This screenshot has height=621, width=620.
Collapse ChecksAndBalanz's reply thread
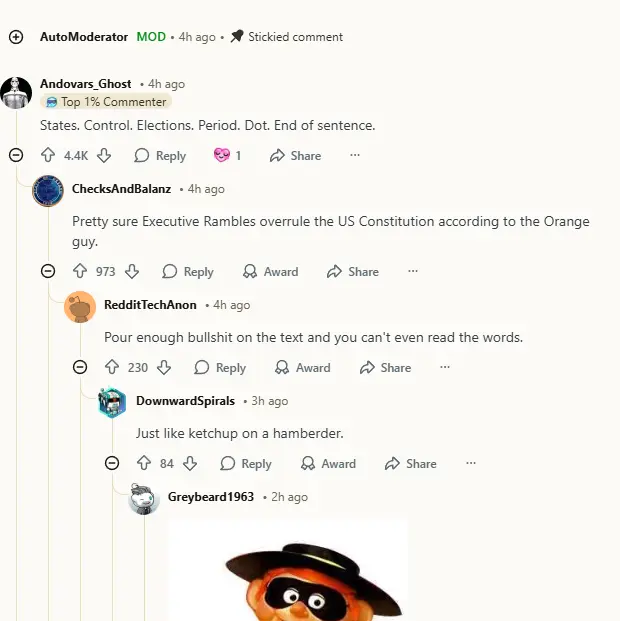[x=48, y=271]
